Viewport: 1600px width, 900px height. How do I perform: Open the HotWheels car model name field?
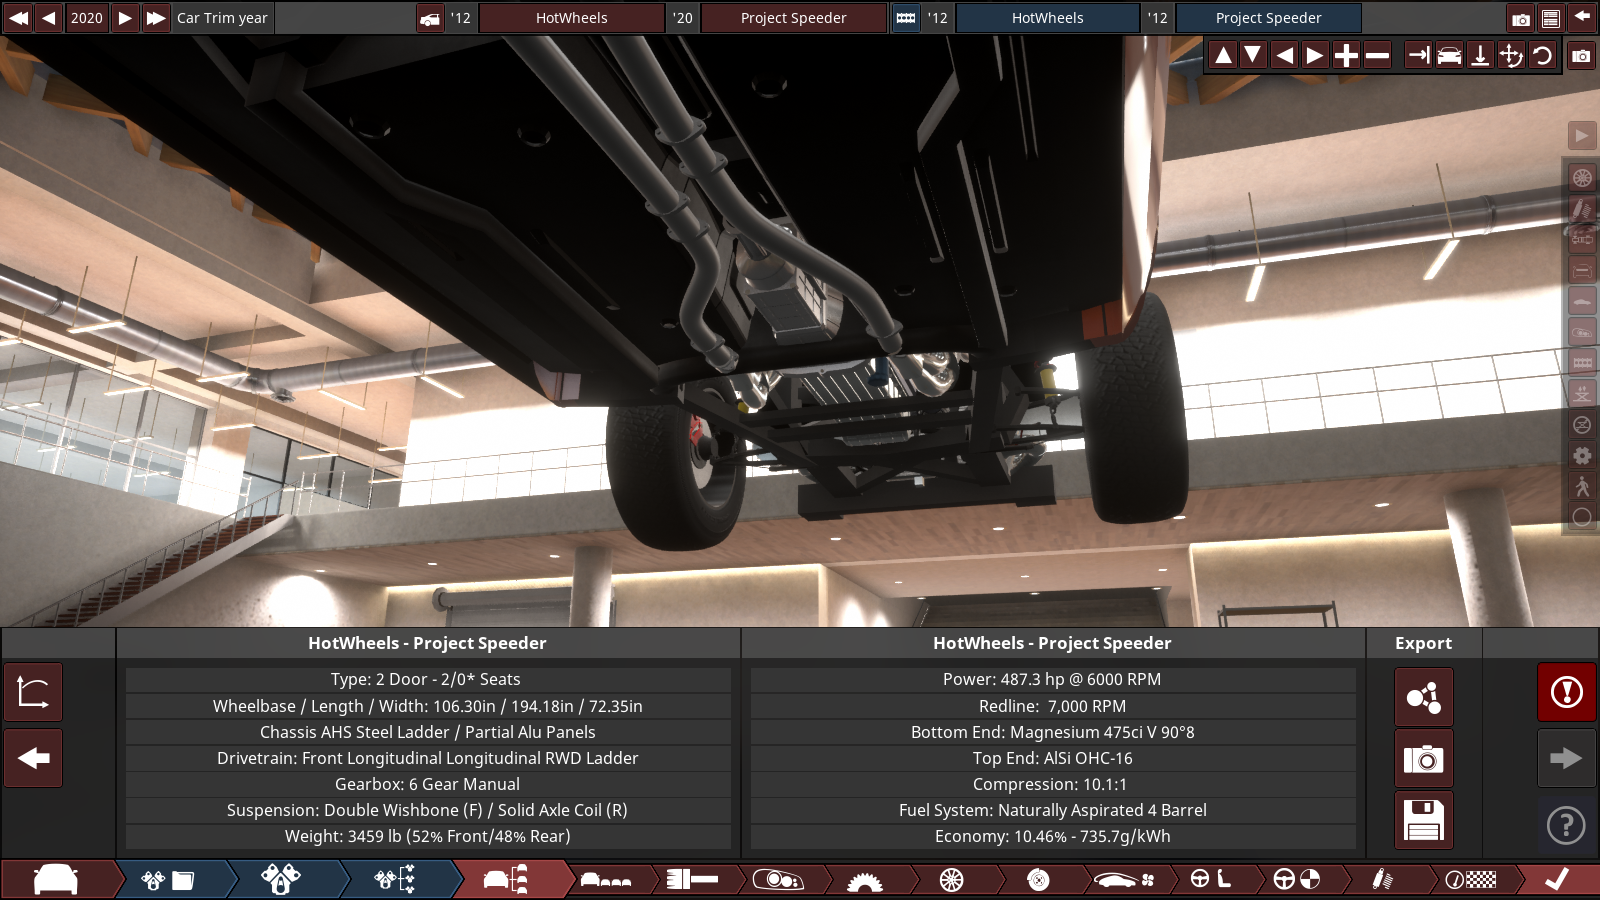[x=571, y=18]
